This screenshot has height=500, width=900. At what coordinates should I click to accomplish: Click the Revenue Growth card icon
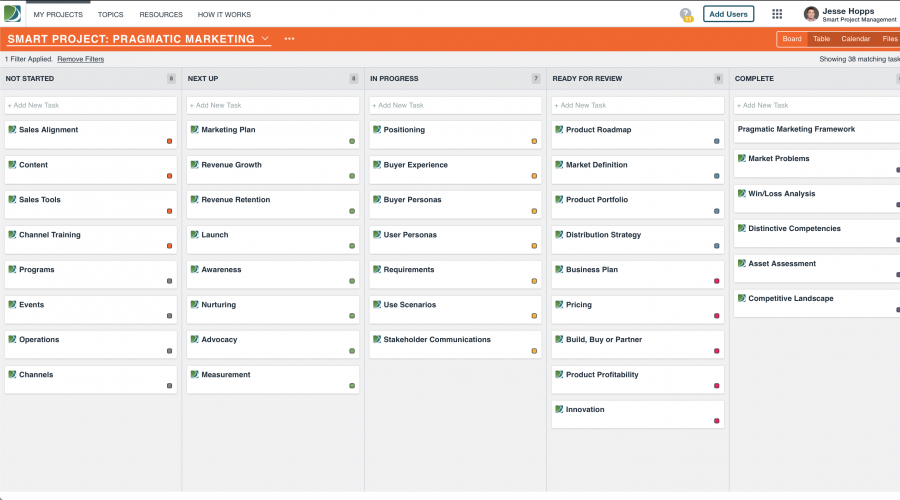195,164
